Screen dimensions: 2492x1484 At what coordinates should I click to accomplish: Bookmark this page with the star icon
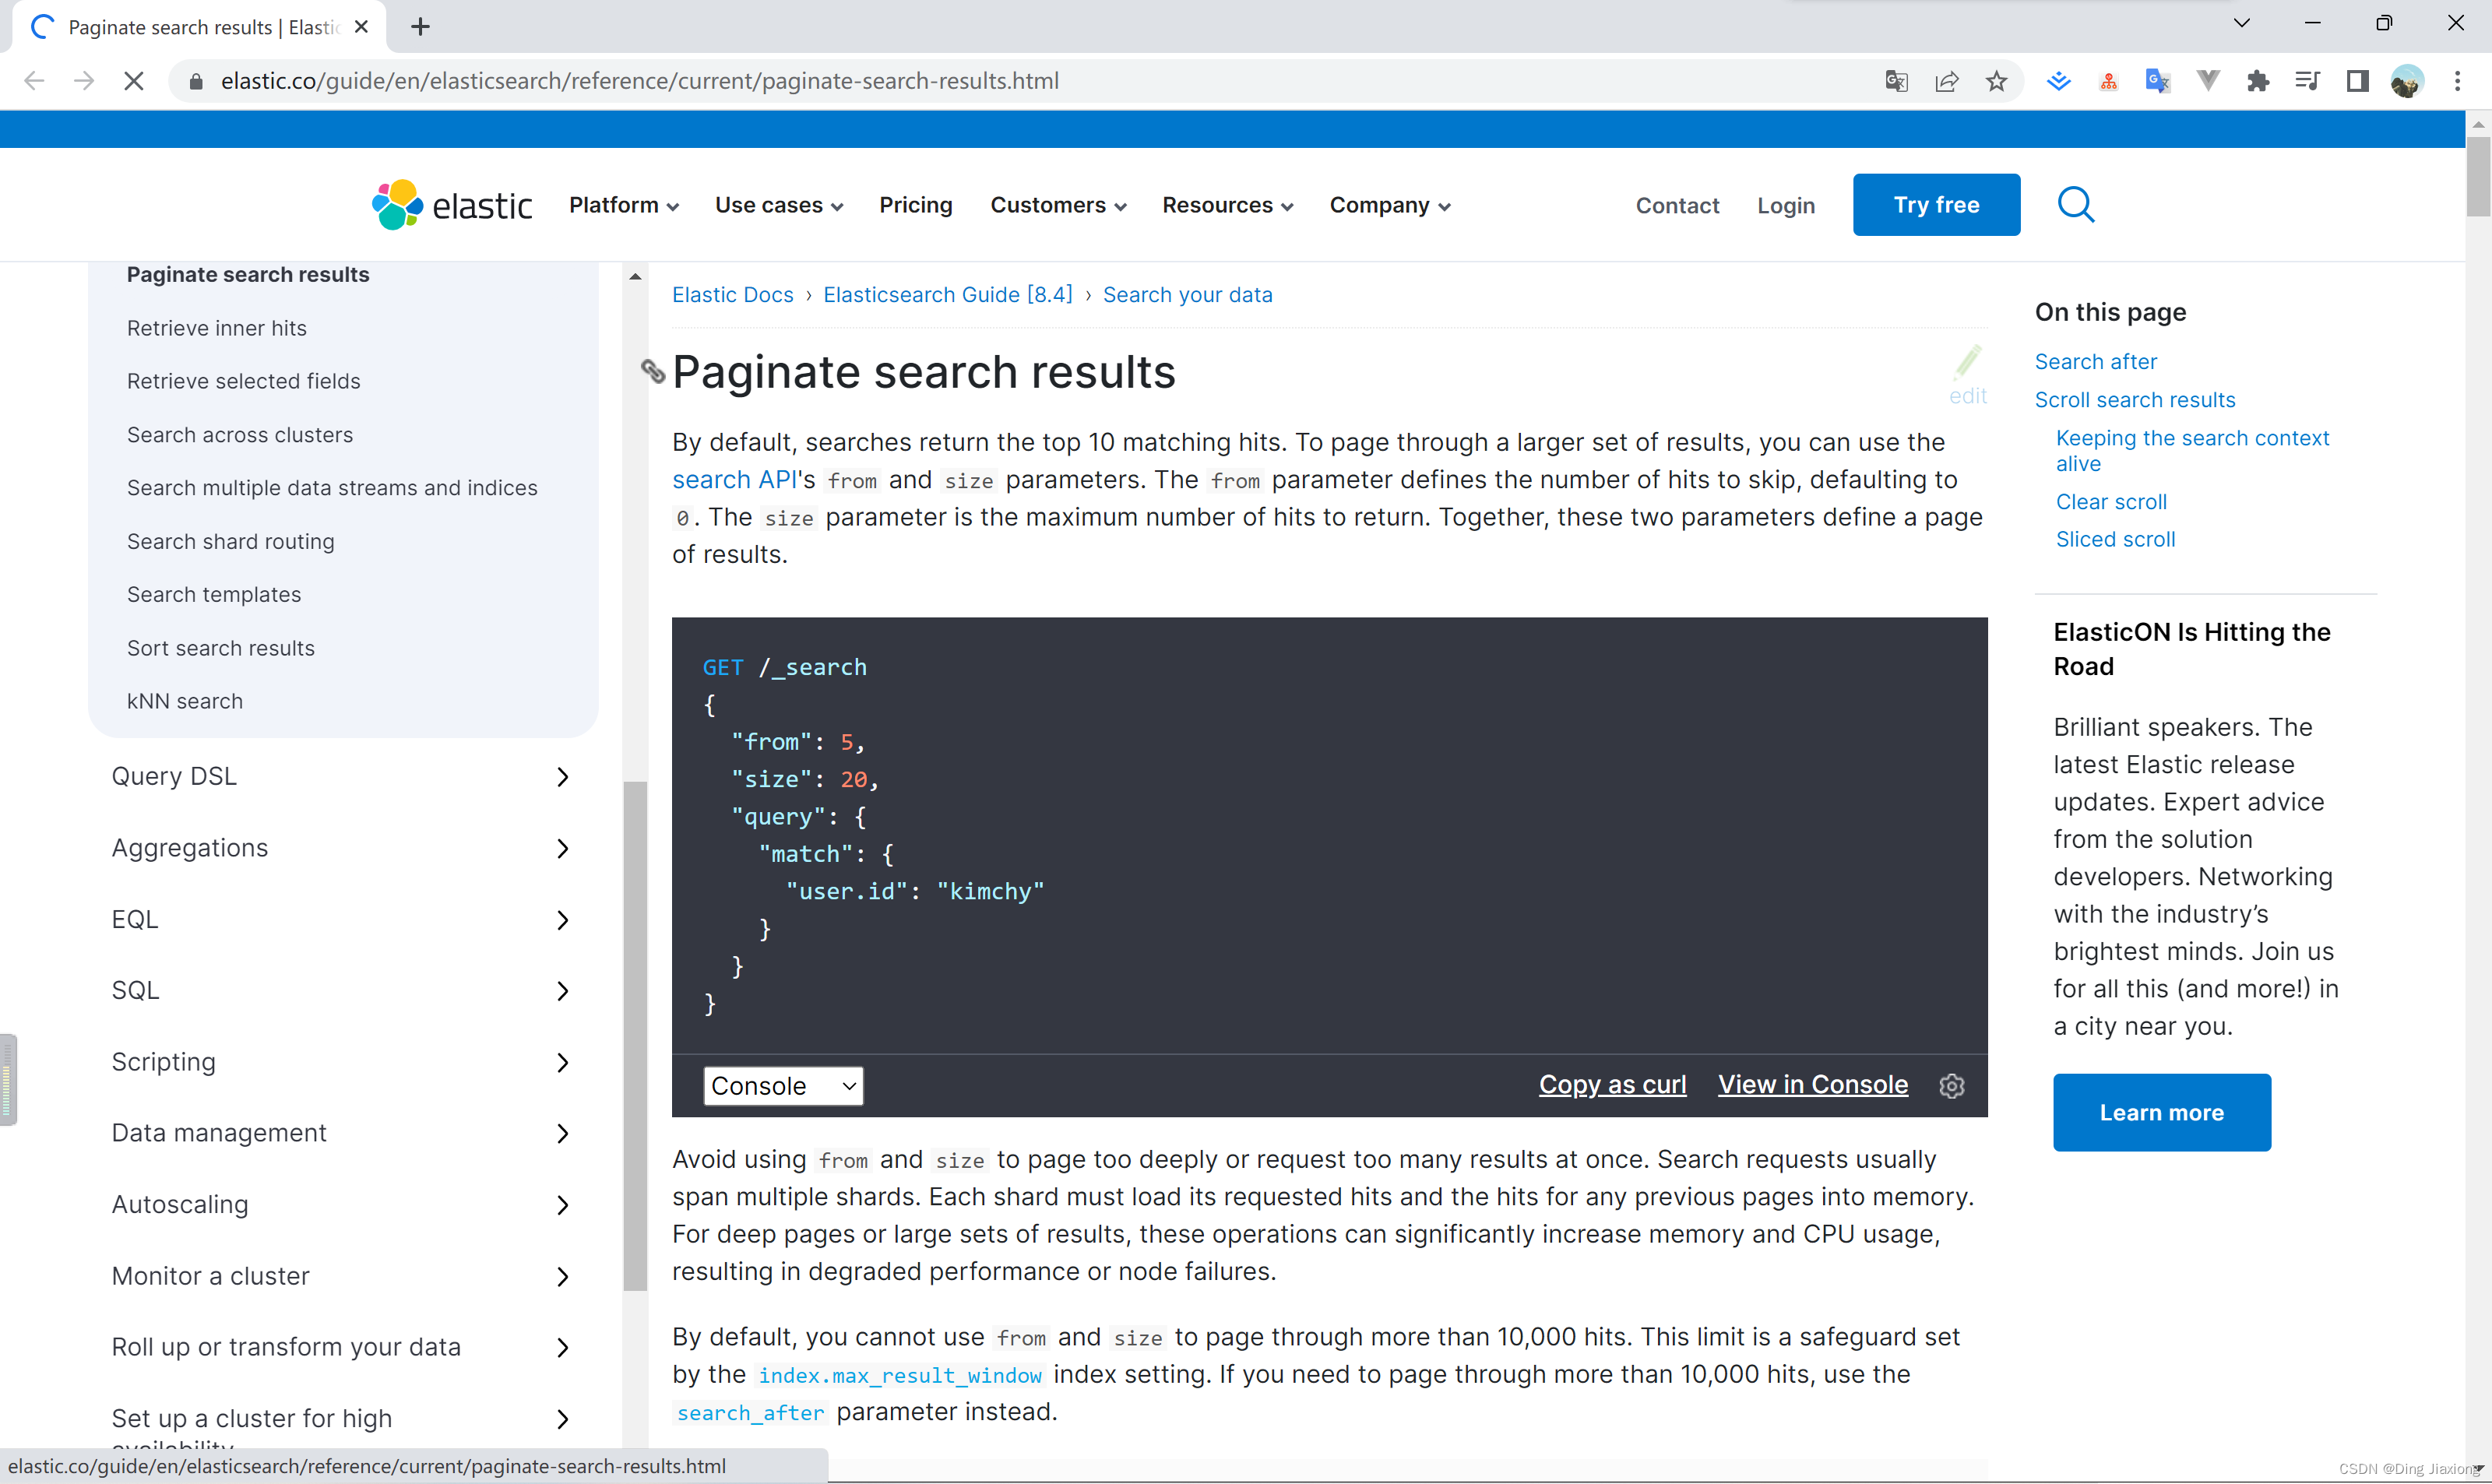tap(1996, 81)
